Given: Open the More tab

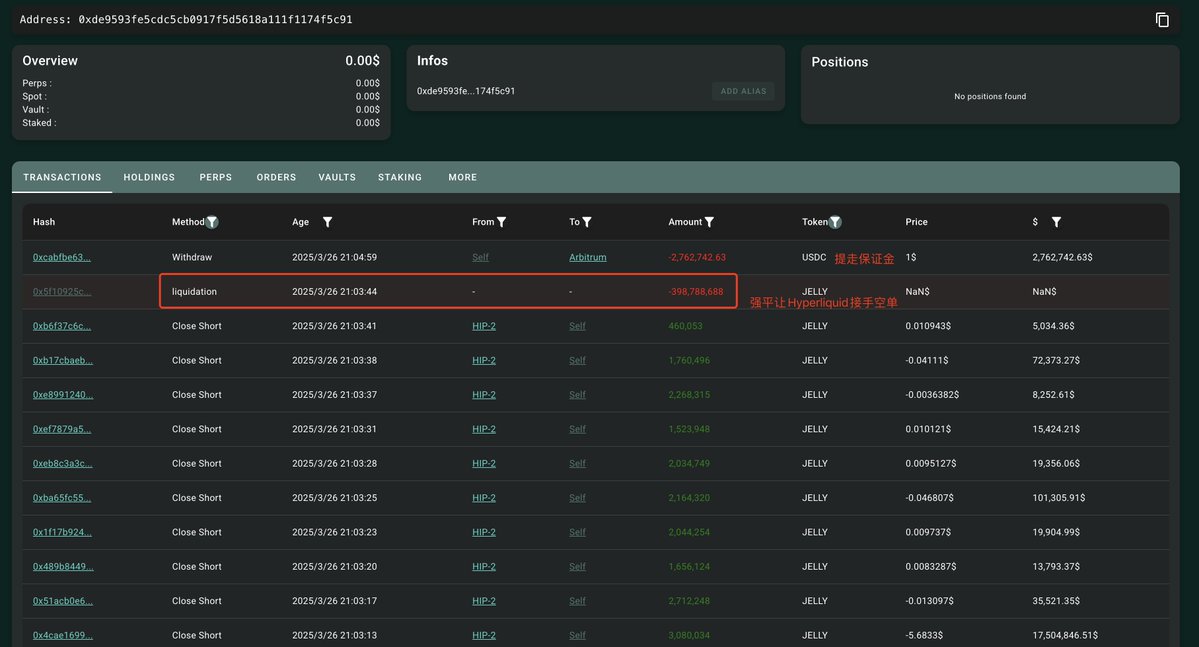Looking at the screenshot, I should [x=463, y=177].
